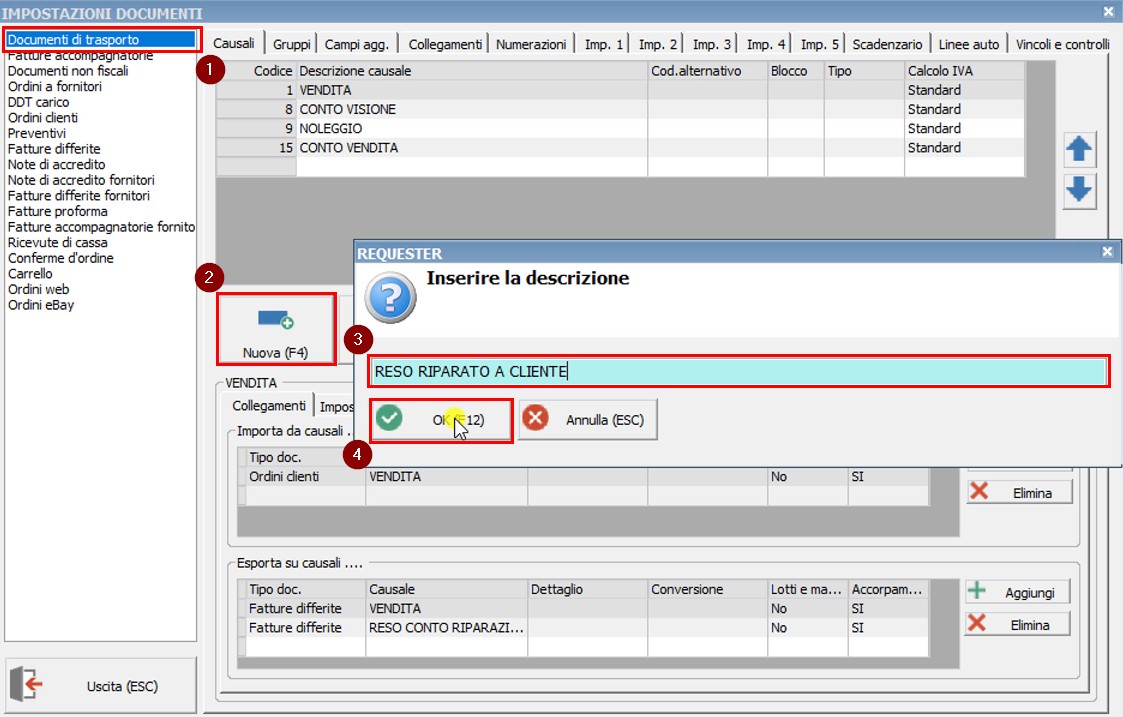Switch to Imp. 3 tab

pos(711,44)
